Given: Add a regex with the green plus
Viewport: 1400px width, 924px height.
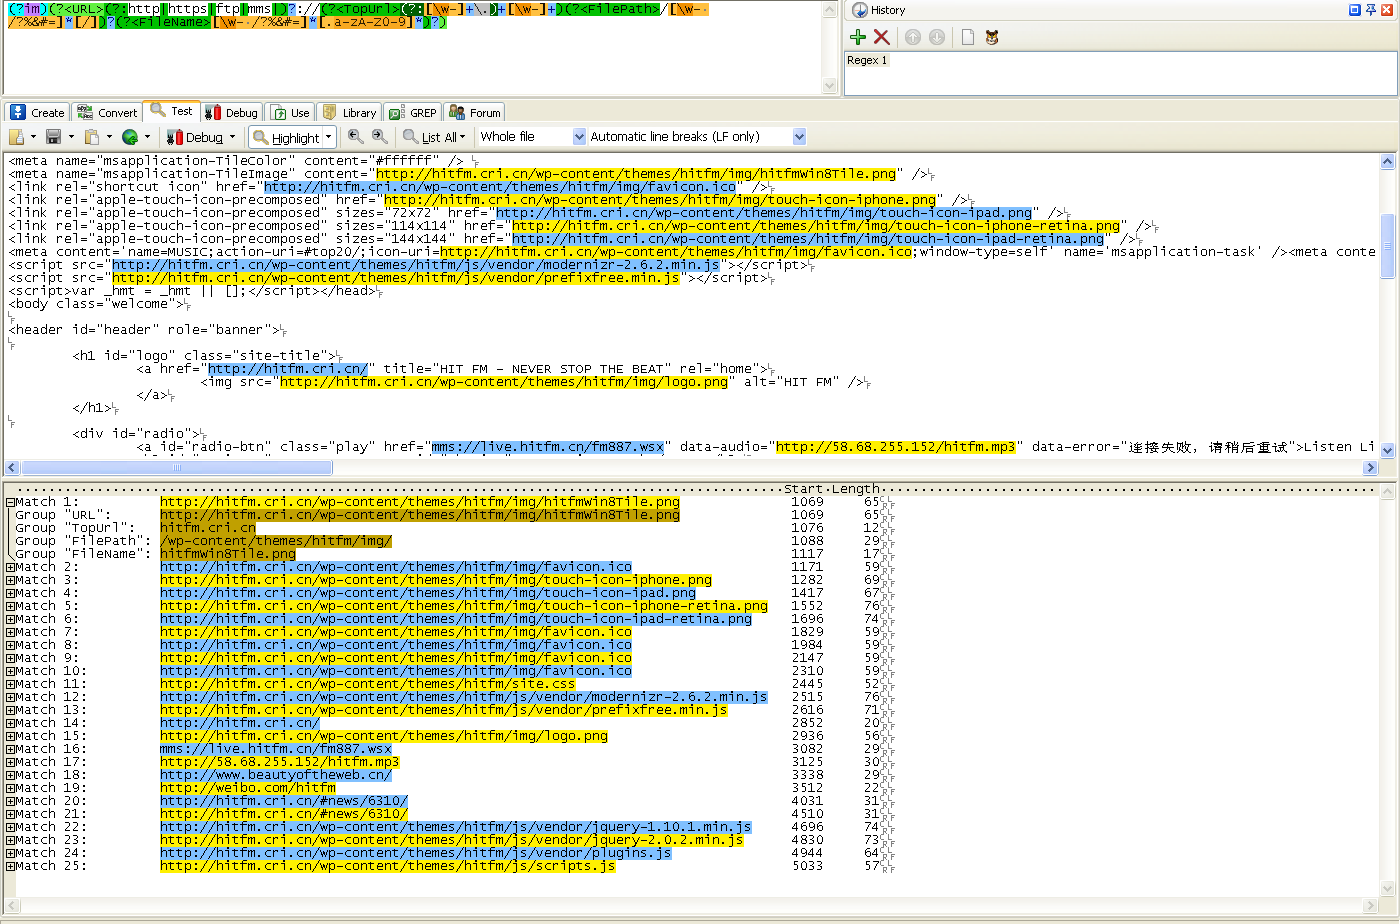Looking at the screenshot, I should tap(858, 37).
